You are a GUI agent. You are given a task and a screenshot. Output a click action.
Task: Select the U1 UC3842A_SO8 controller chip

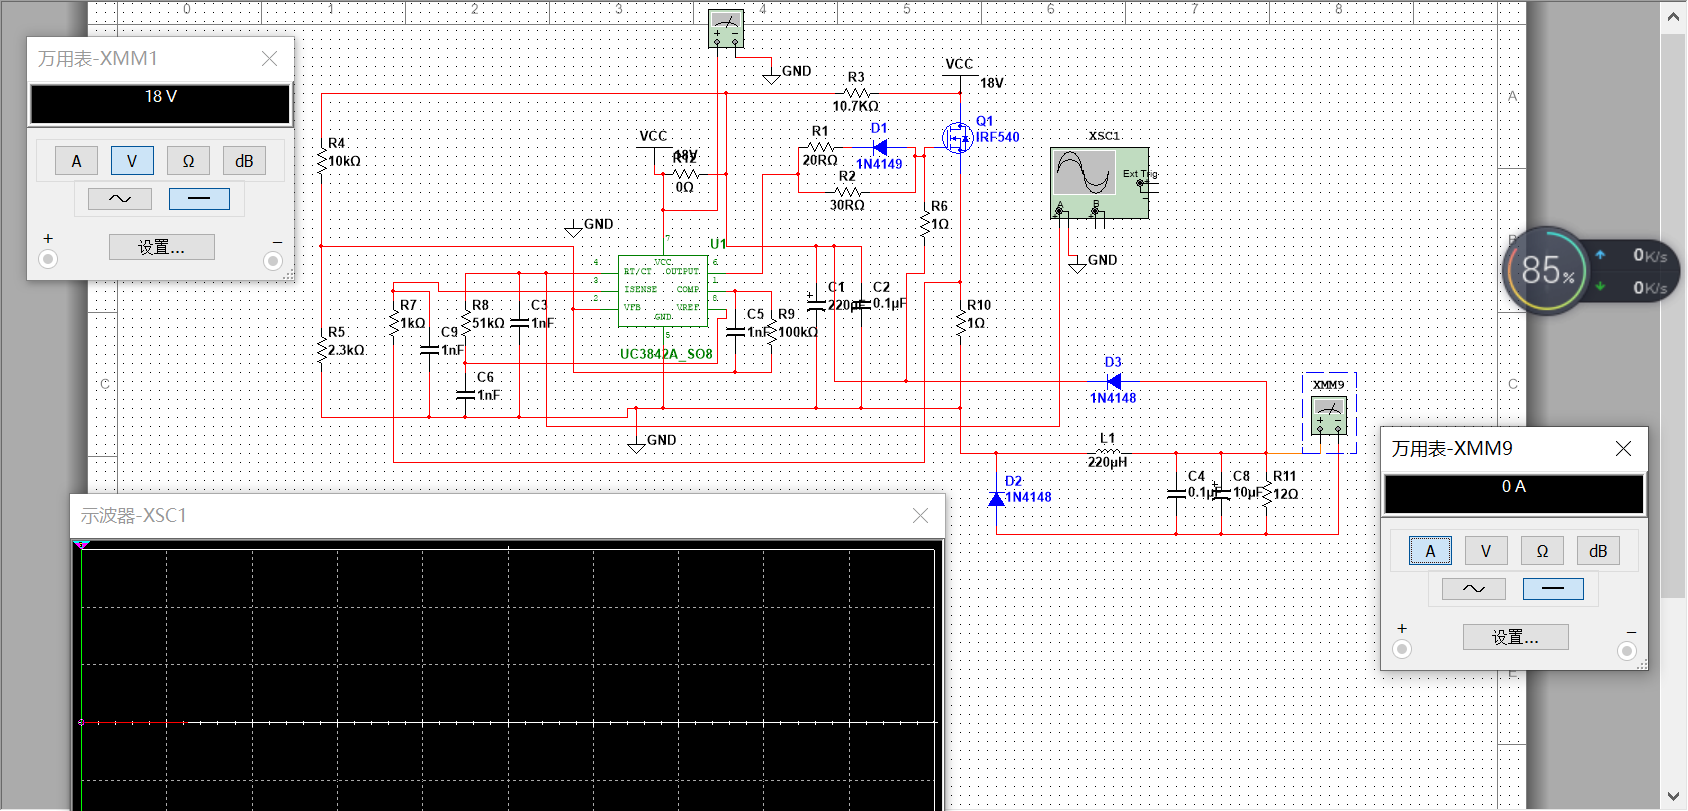(663, 290)
